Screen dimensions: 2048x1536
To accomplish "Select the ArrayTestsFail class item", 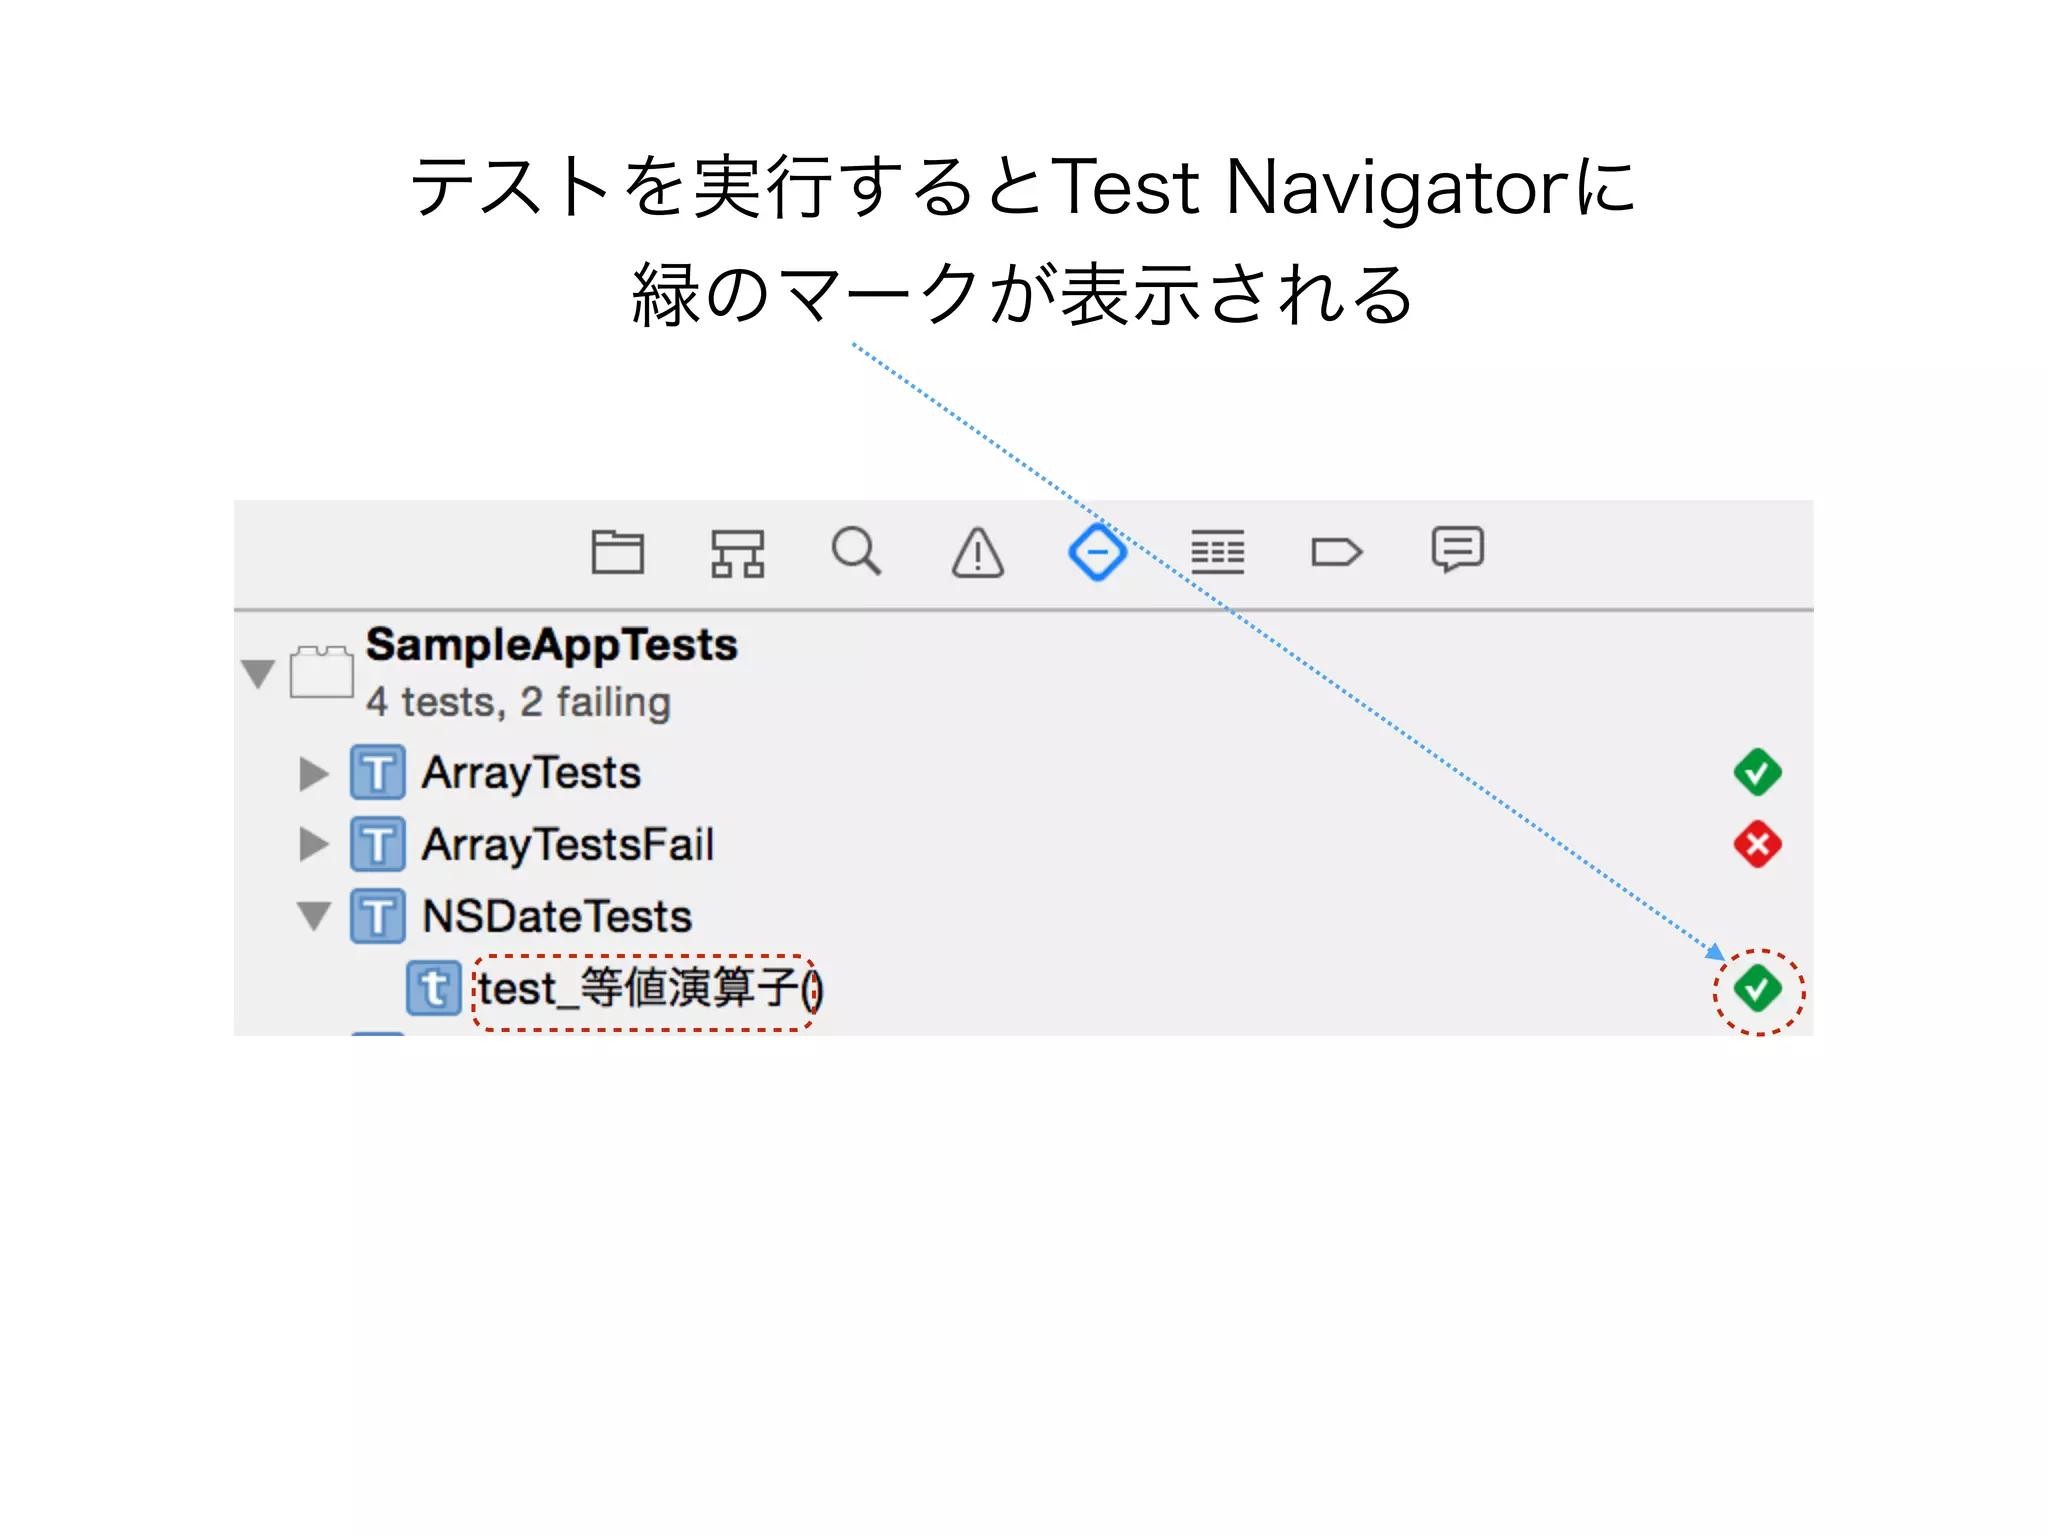I will click(567, 845).
